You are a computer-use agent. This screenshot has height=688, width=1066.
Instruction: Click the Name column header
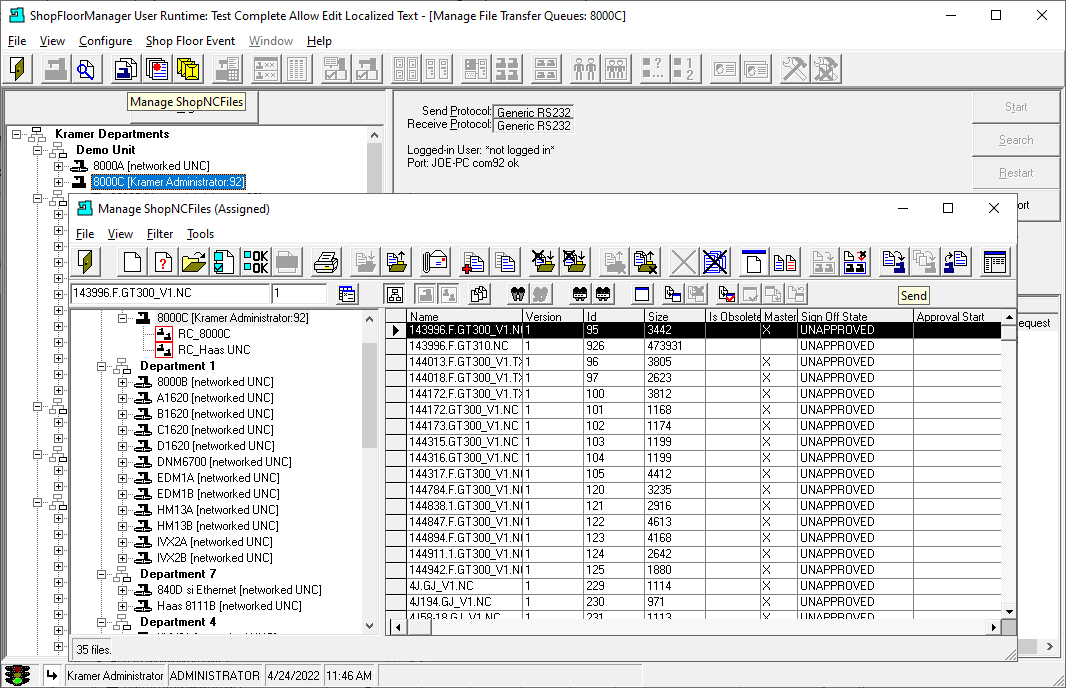465,317
